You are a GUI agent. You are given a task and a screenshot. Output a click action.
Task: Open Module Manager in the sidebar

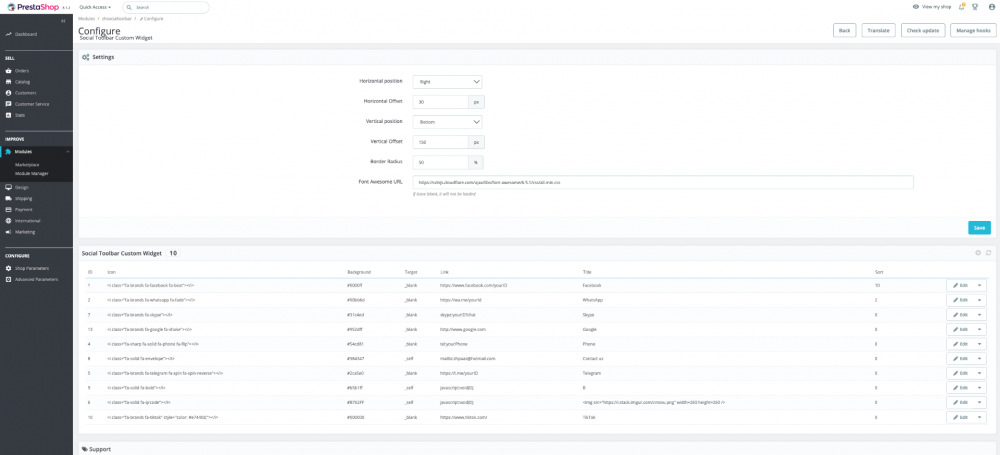pos(32,173)
